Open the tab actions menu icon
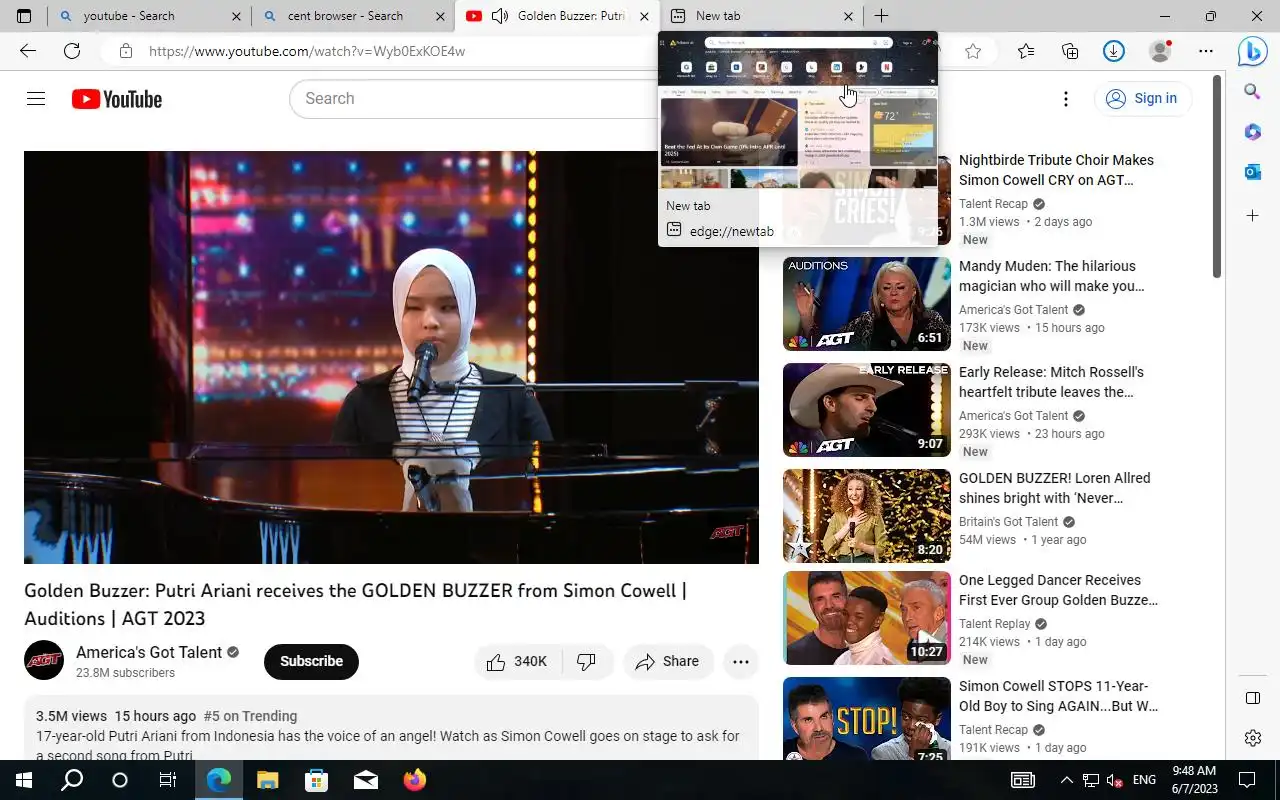The height and width of the screenshot is (800, 1280). point(24,16)
